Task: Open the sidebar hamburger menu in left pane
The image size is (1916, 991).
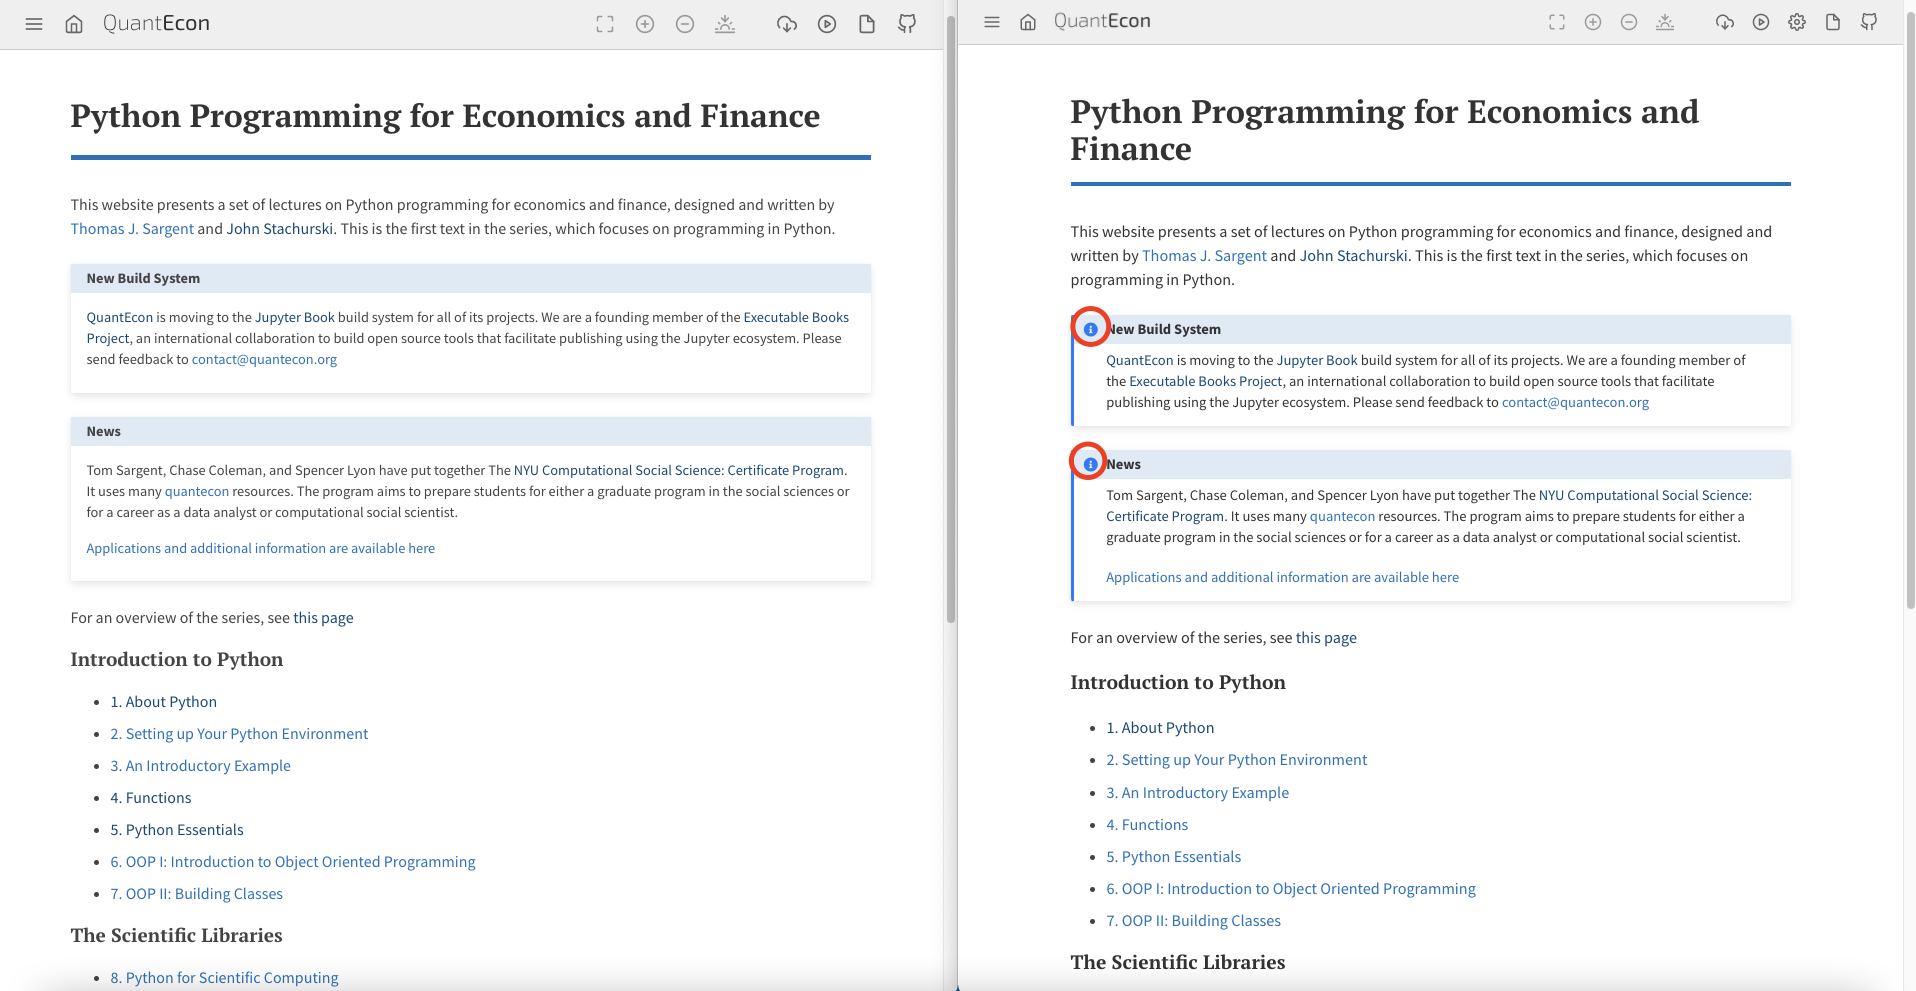Action: tap(34, 24)
